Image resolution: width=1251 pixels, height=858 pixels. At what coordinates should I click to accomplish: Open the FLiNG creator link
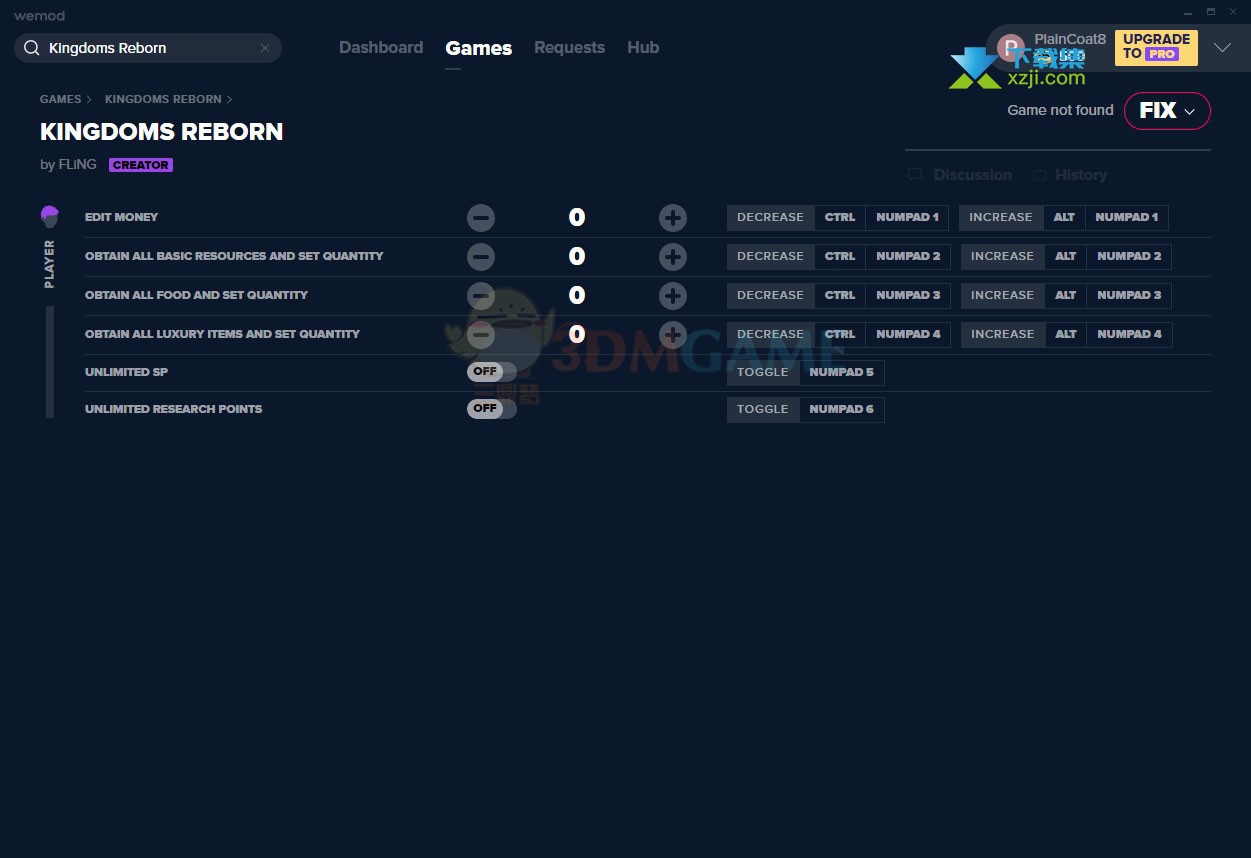78,165
